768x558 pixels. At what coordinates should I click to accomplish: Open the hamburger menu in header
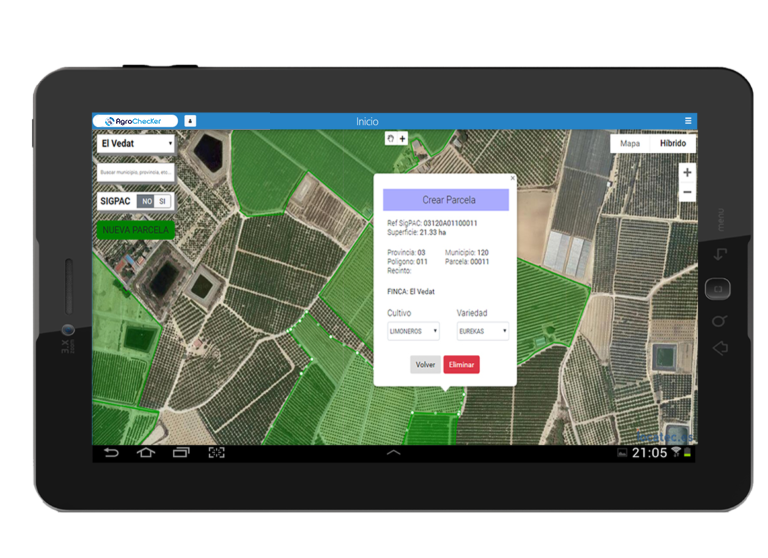(x=688, y=121)
